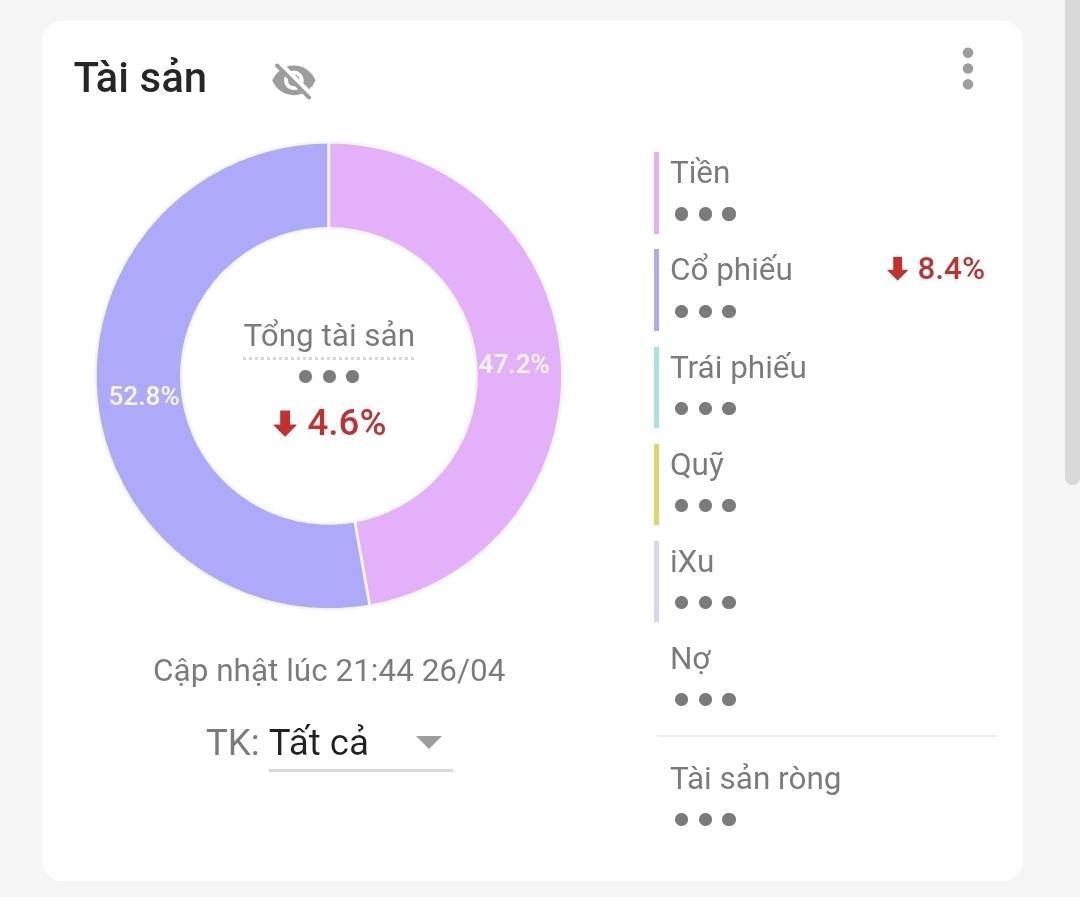Click the red down arrow beside 8.4%
Viewport: 1080px width, 897px height.
pos(897,269)
